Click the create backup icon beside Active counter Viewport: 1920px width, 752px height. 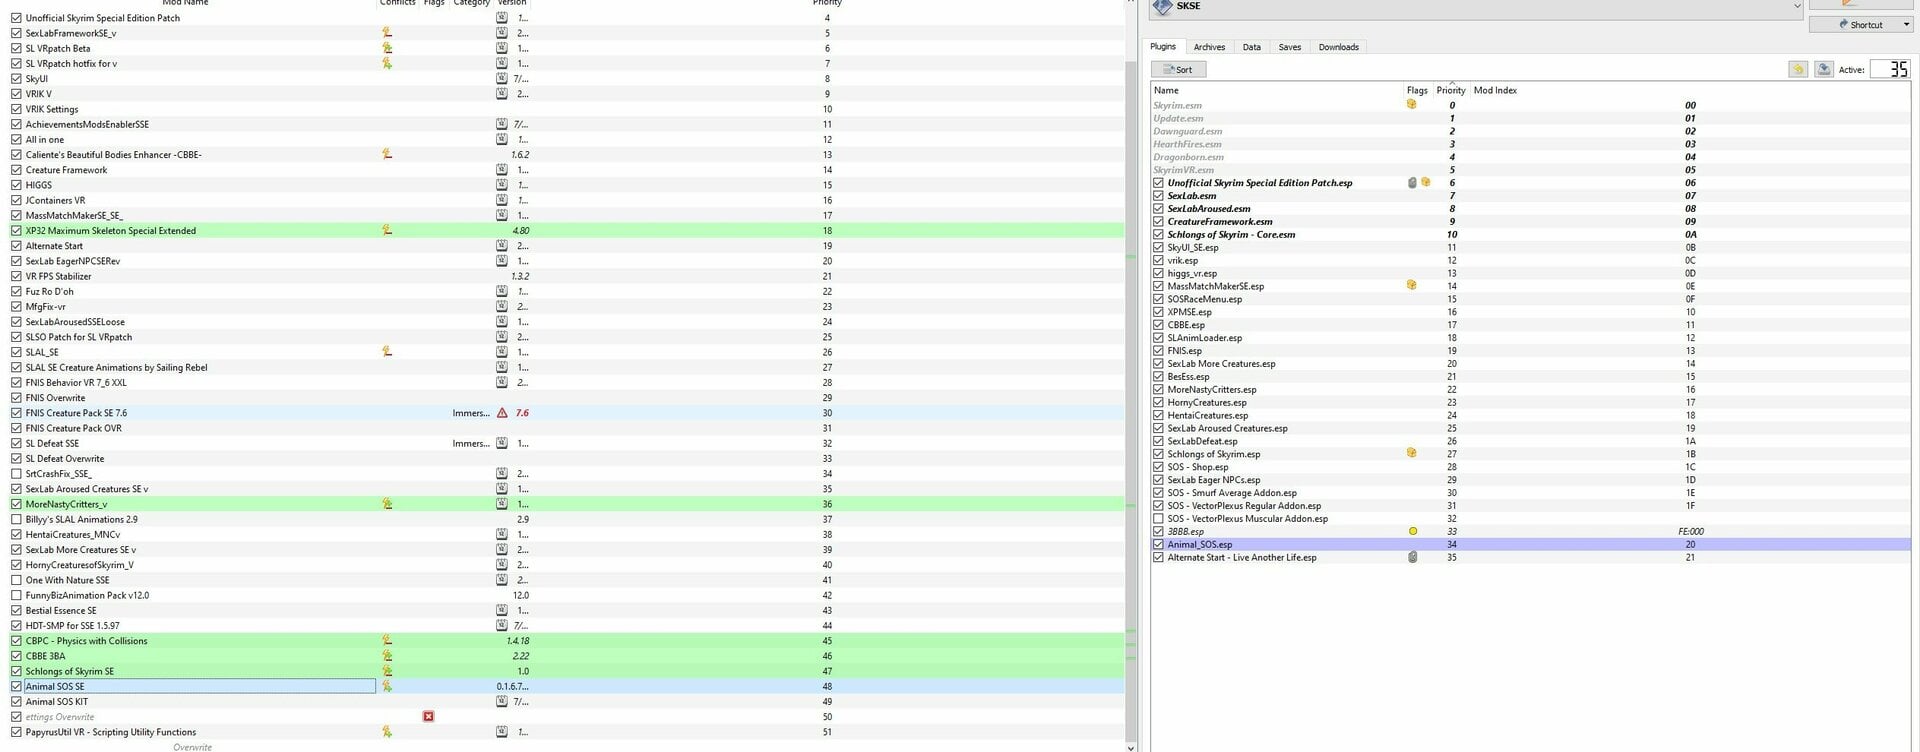[x=1824, y=69]
